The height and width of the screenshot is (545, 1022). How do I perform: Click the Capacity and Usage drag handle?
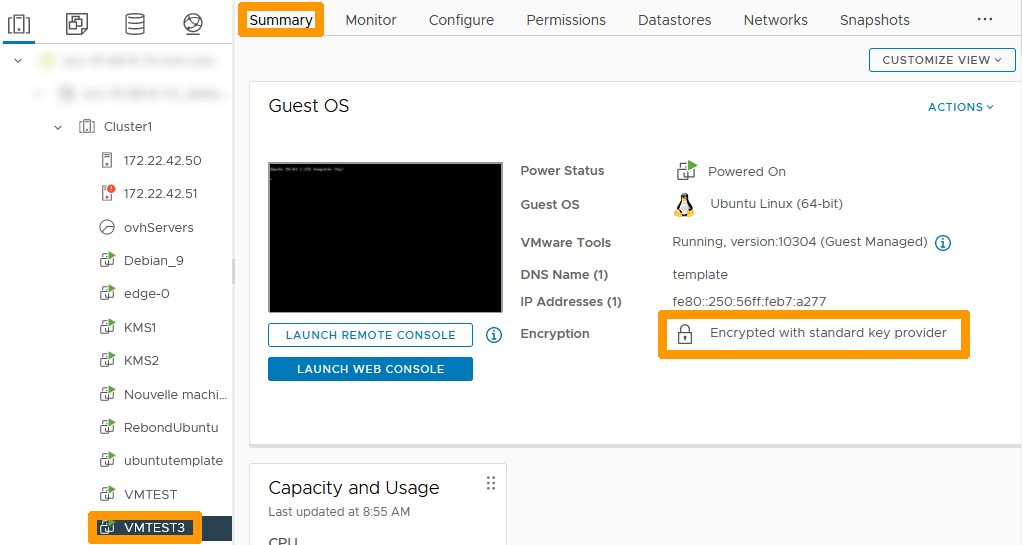pyautogui.click(x=491, y=483)
